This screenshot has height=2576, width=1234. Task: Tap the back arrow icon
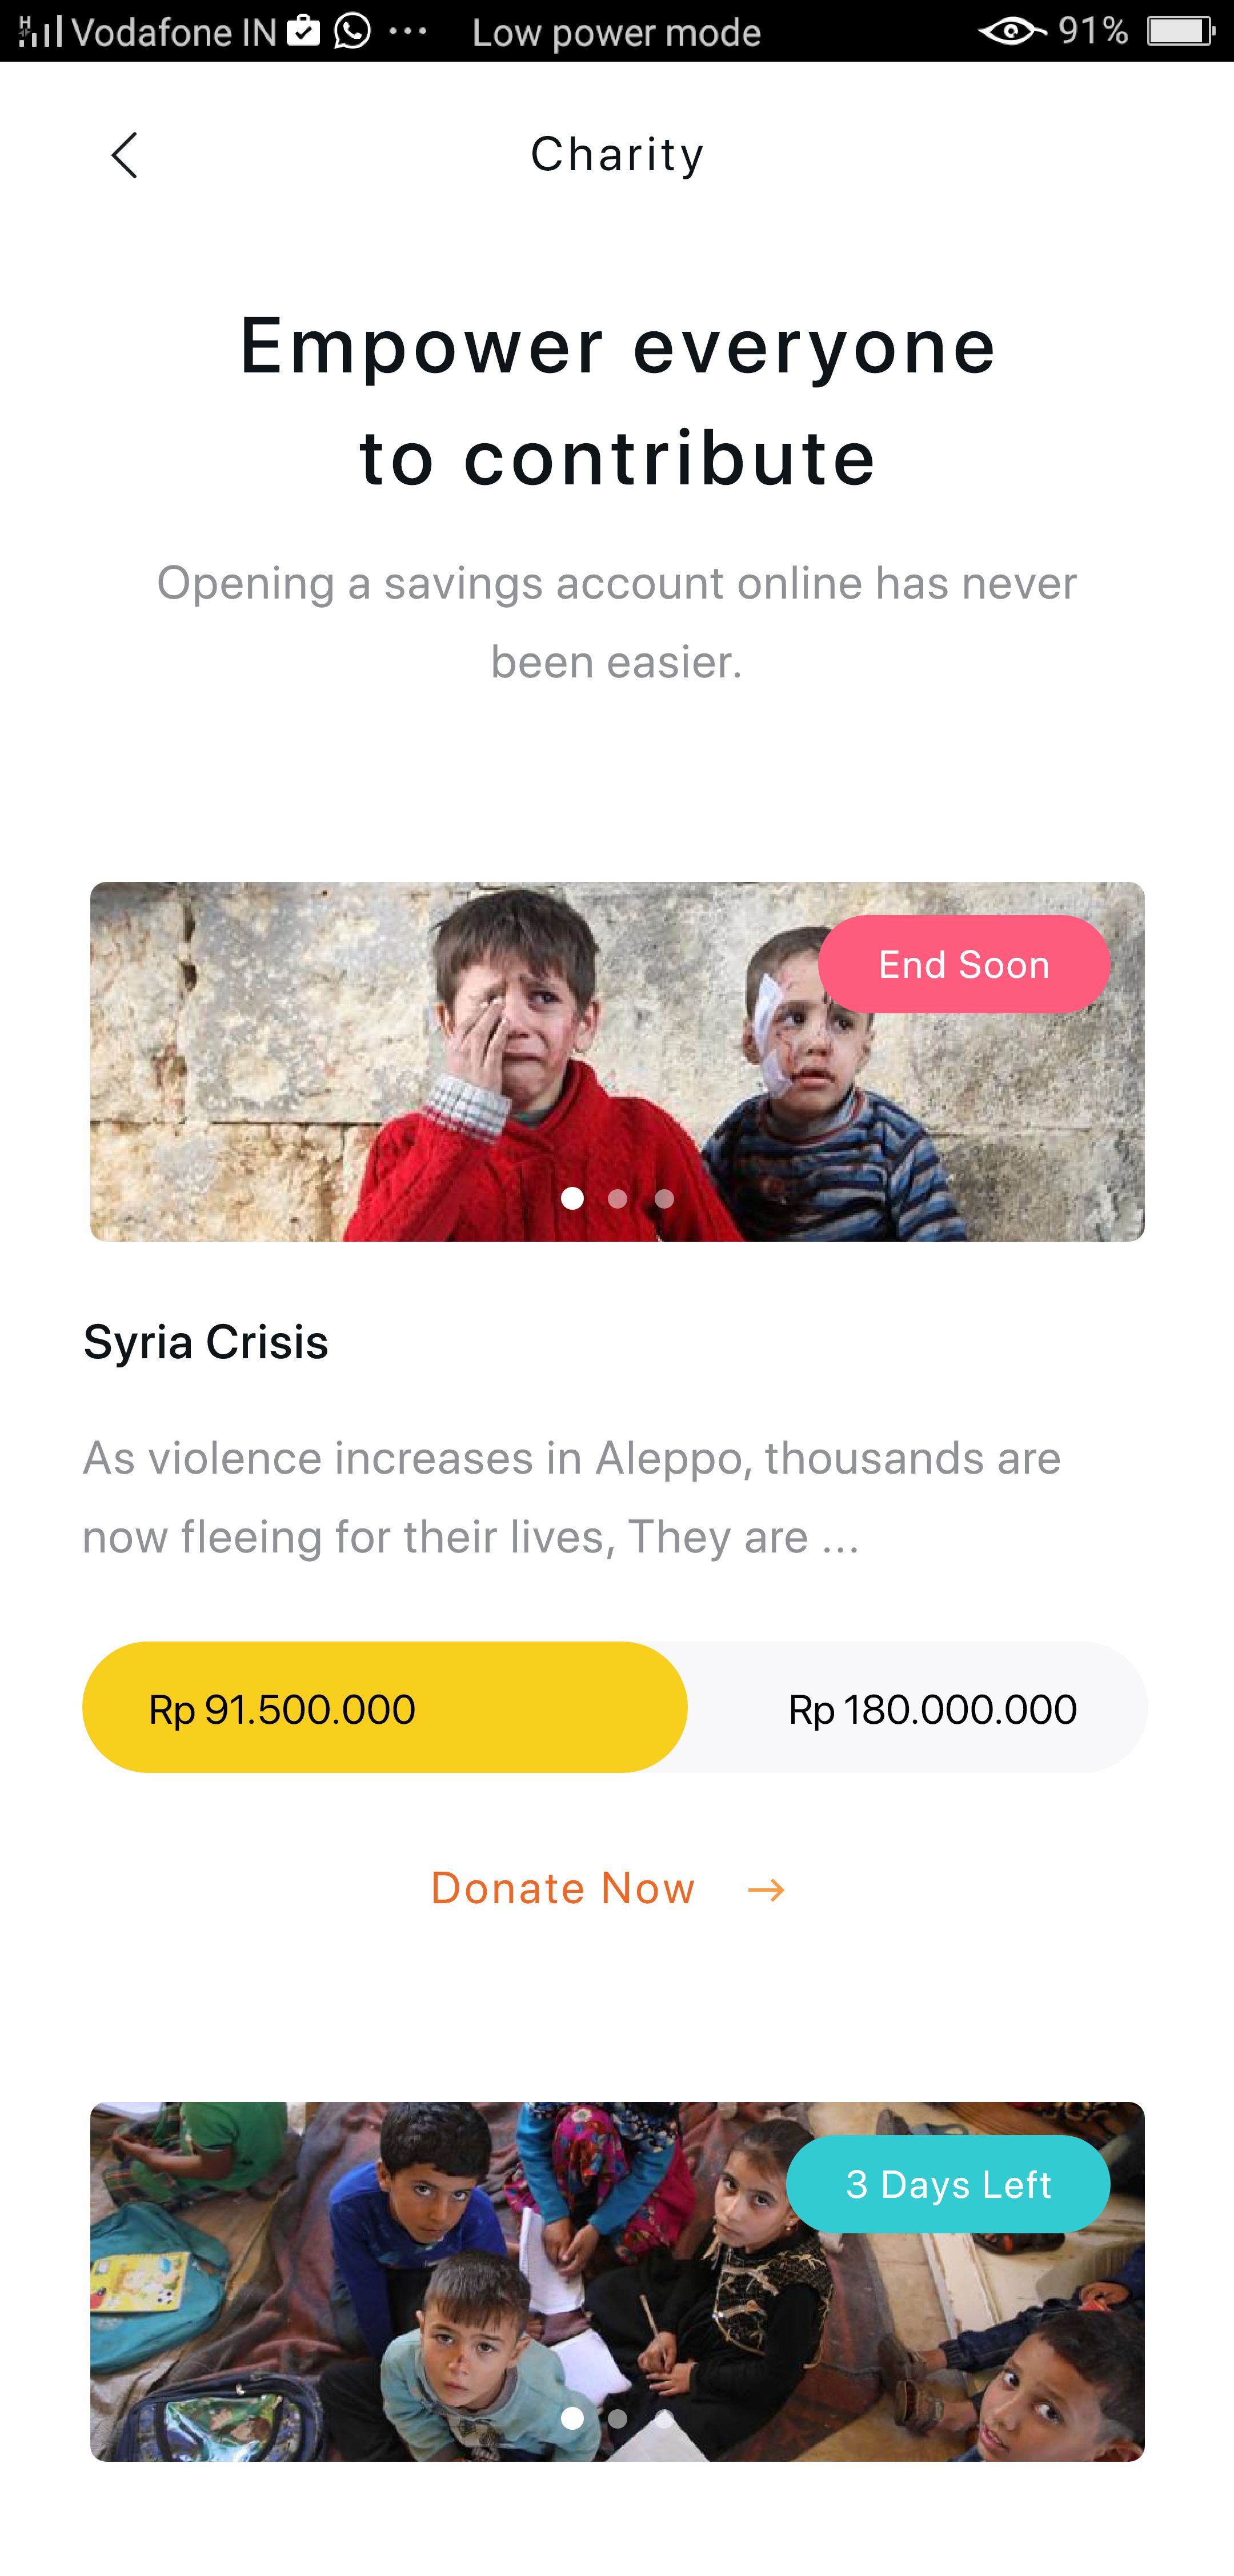124,156
